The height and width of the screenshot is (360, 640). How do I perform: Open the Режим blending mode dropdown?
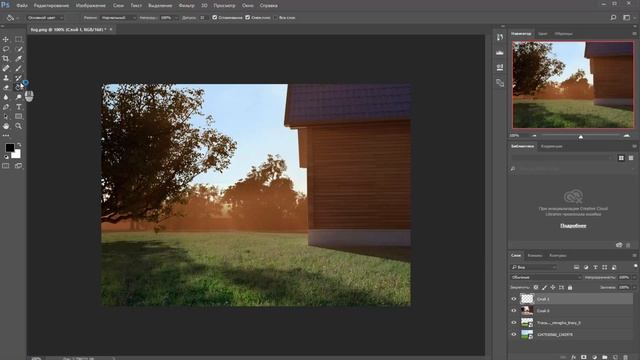tap(118, 18)
